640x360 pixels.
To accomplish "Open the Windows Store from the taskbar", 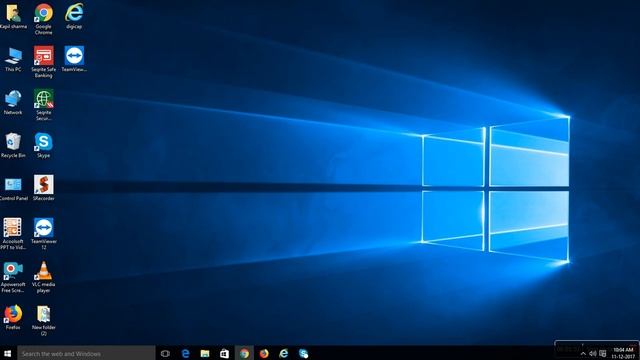I will click(224, 353).
